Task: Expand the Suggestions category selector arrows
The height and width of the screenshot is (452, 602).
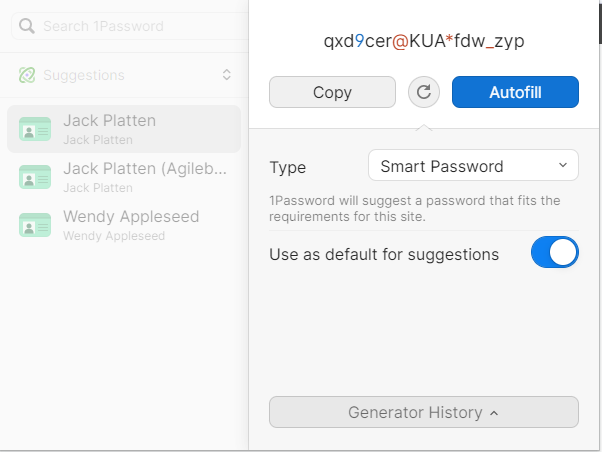Action: (227, 75)
